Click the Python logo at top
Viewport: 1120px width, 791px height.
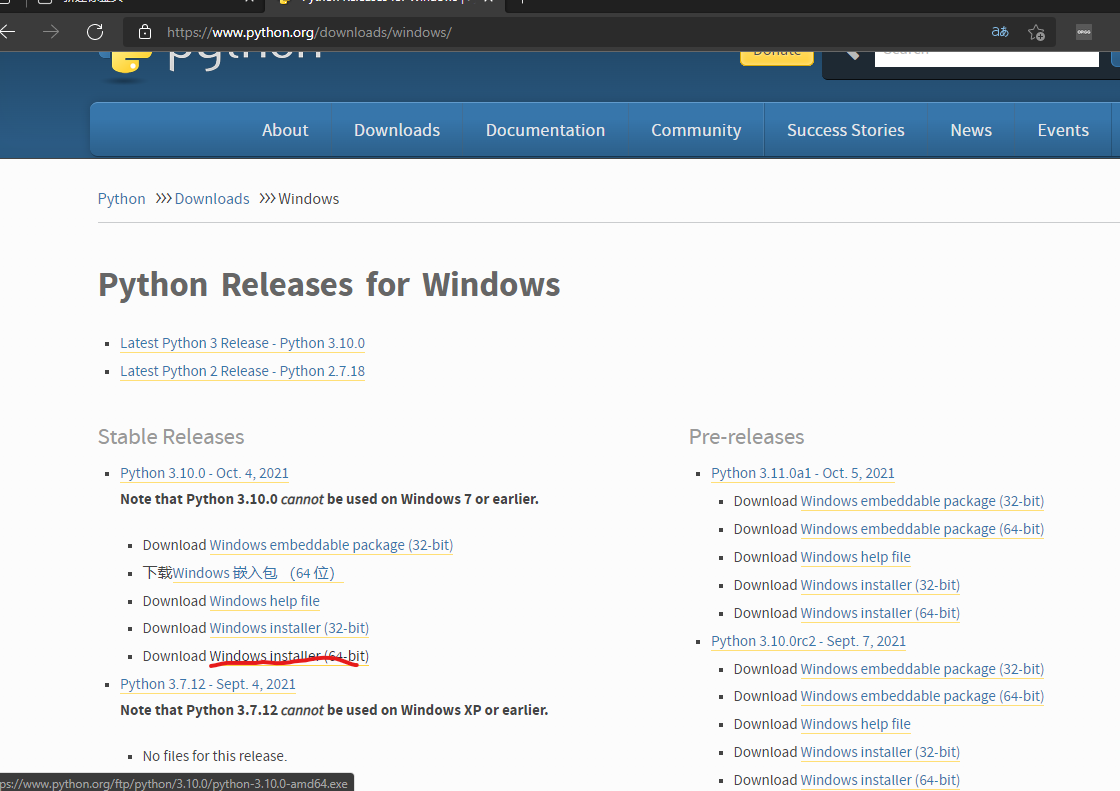click(x=211, y=61)
